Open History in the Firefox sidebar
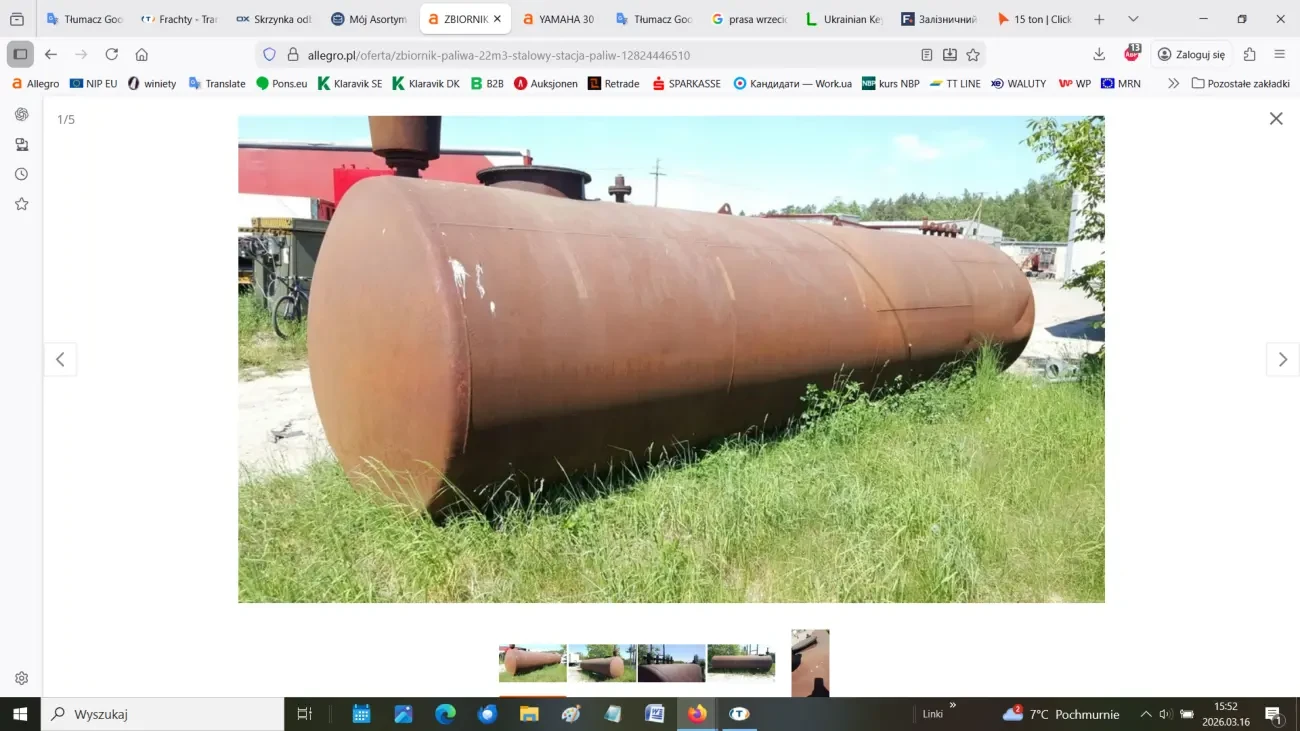1300x731 pixels. (x=21, y=174)
